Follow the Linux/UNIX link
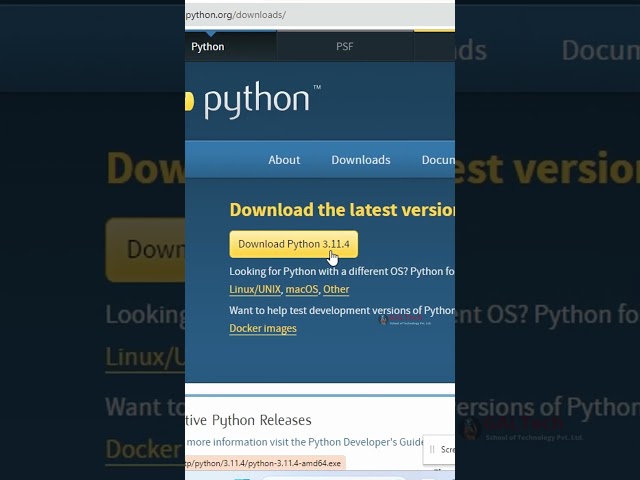Image resolution: width=640 pixels, height=480 pixels. [x=255, y=289]
